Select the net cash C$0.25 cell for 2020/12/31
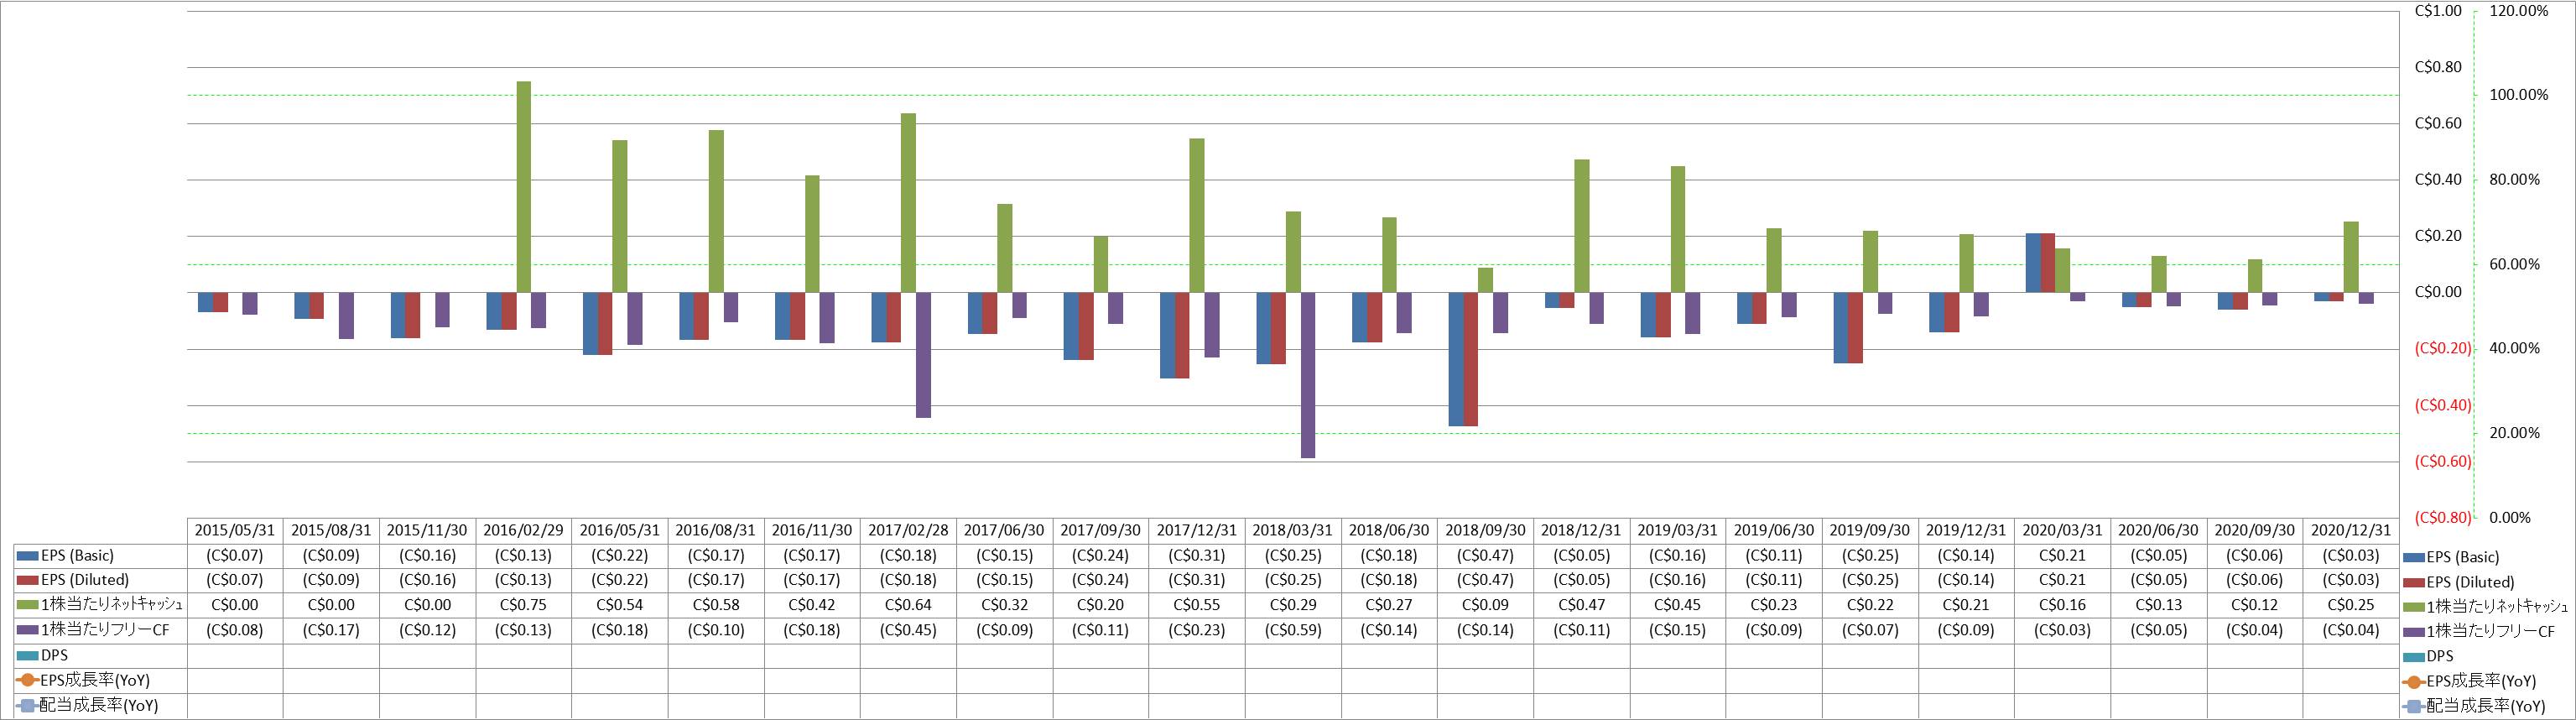The image size is (2576, 720). point(2351,605)
